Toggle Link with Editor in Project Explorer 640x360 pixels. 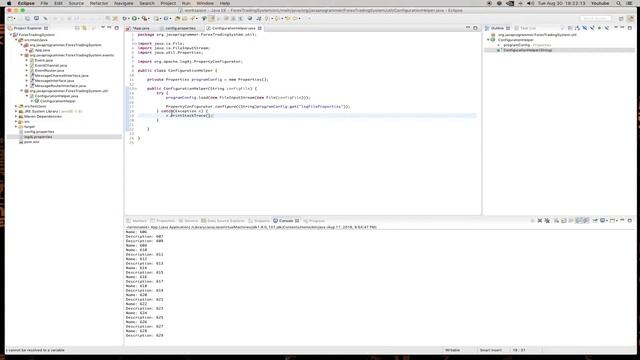pos(84,28)
